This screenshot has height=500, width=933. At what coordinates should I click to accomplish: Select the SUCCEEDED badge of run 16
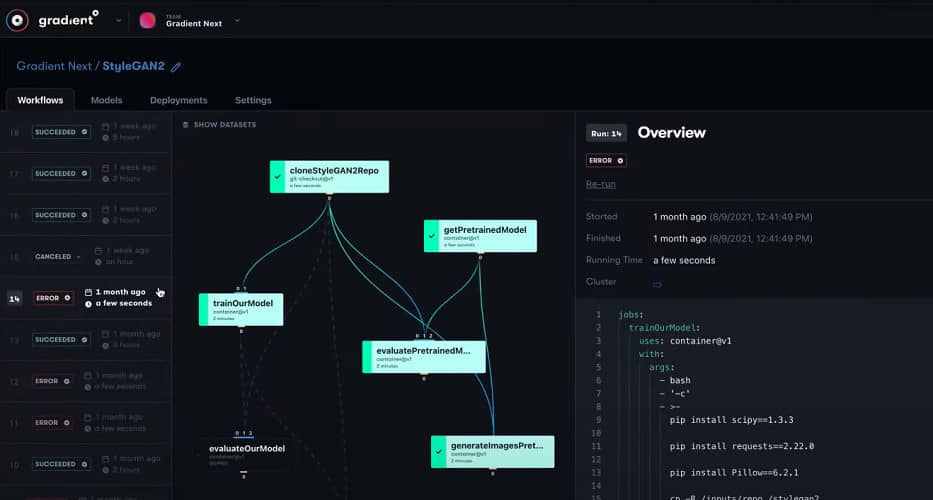61,215
